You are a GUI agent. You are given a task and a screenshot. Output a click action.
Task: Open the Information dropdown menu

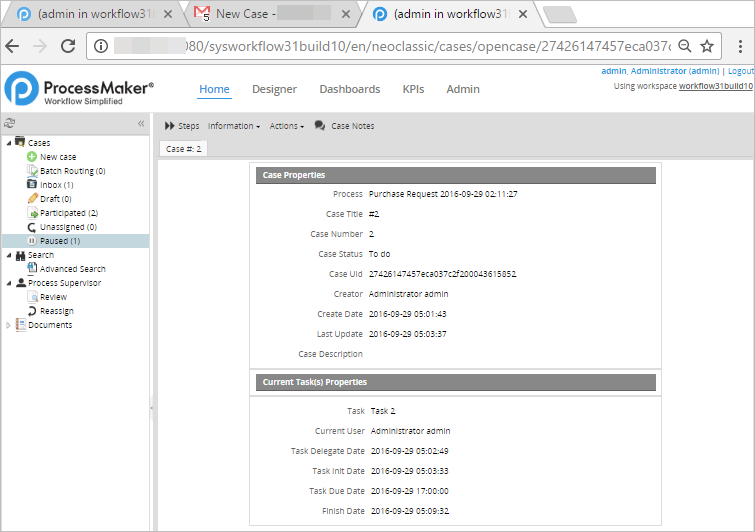tap(233, 126)
